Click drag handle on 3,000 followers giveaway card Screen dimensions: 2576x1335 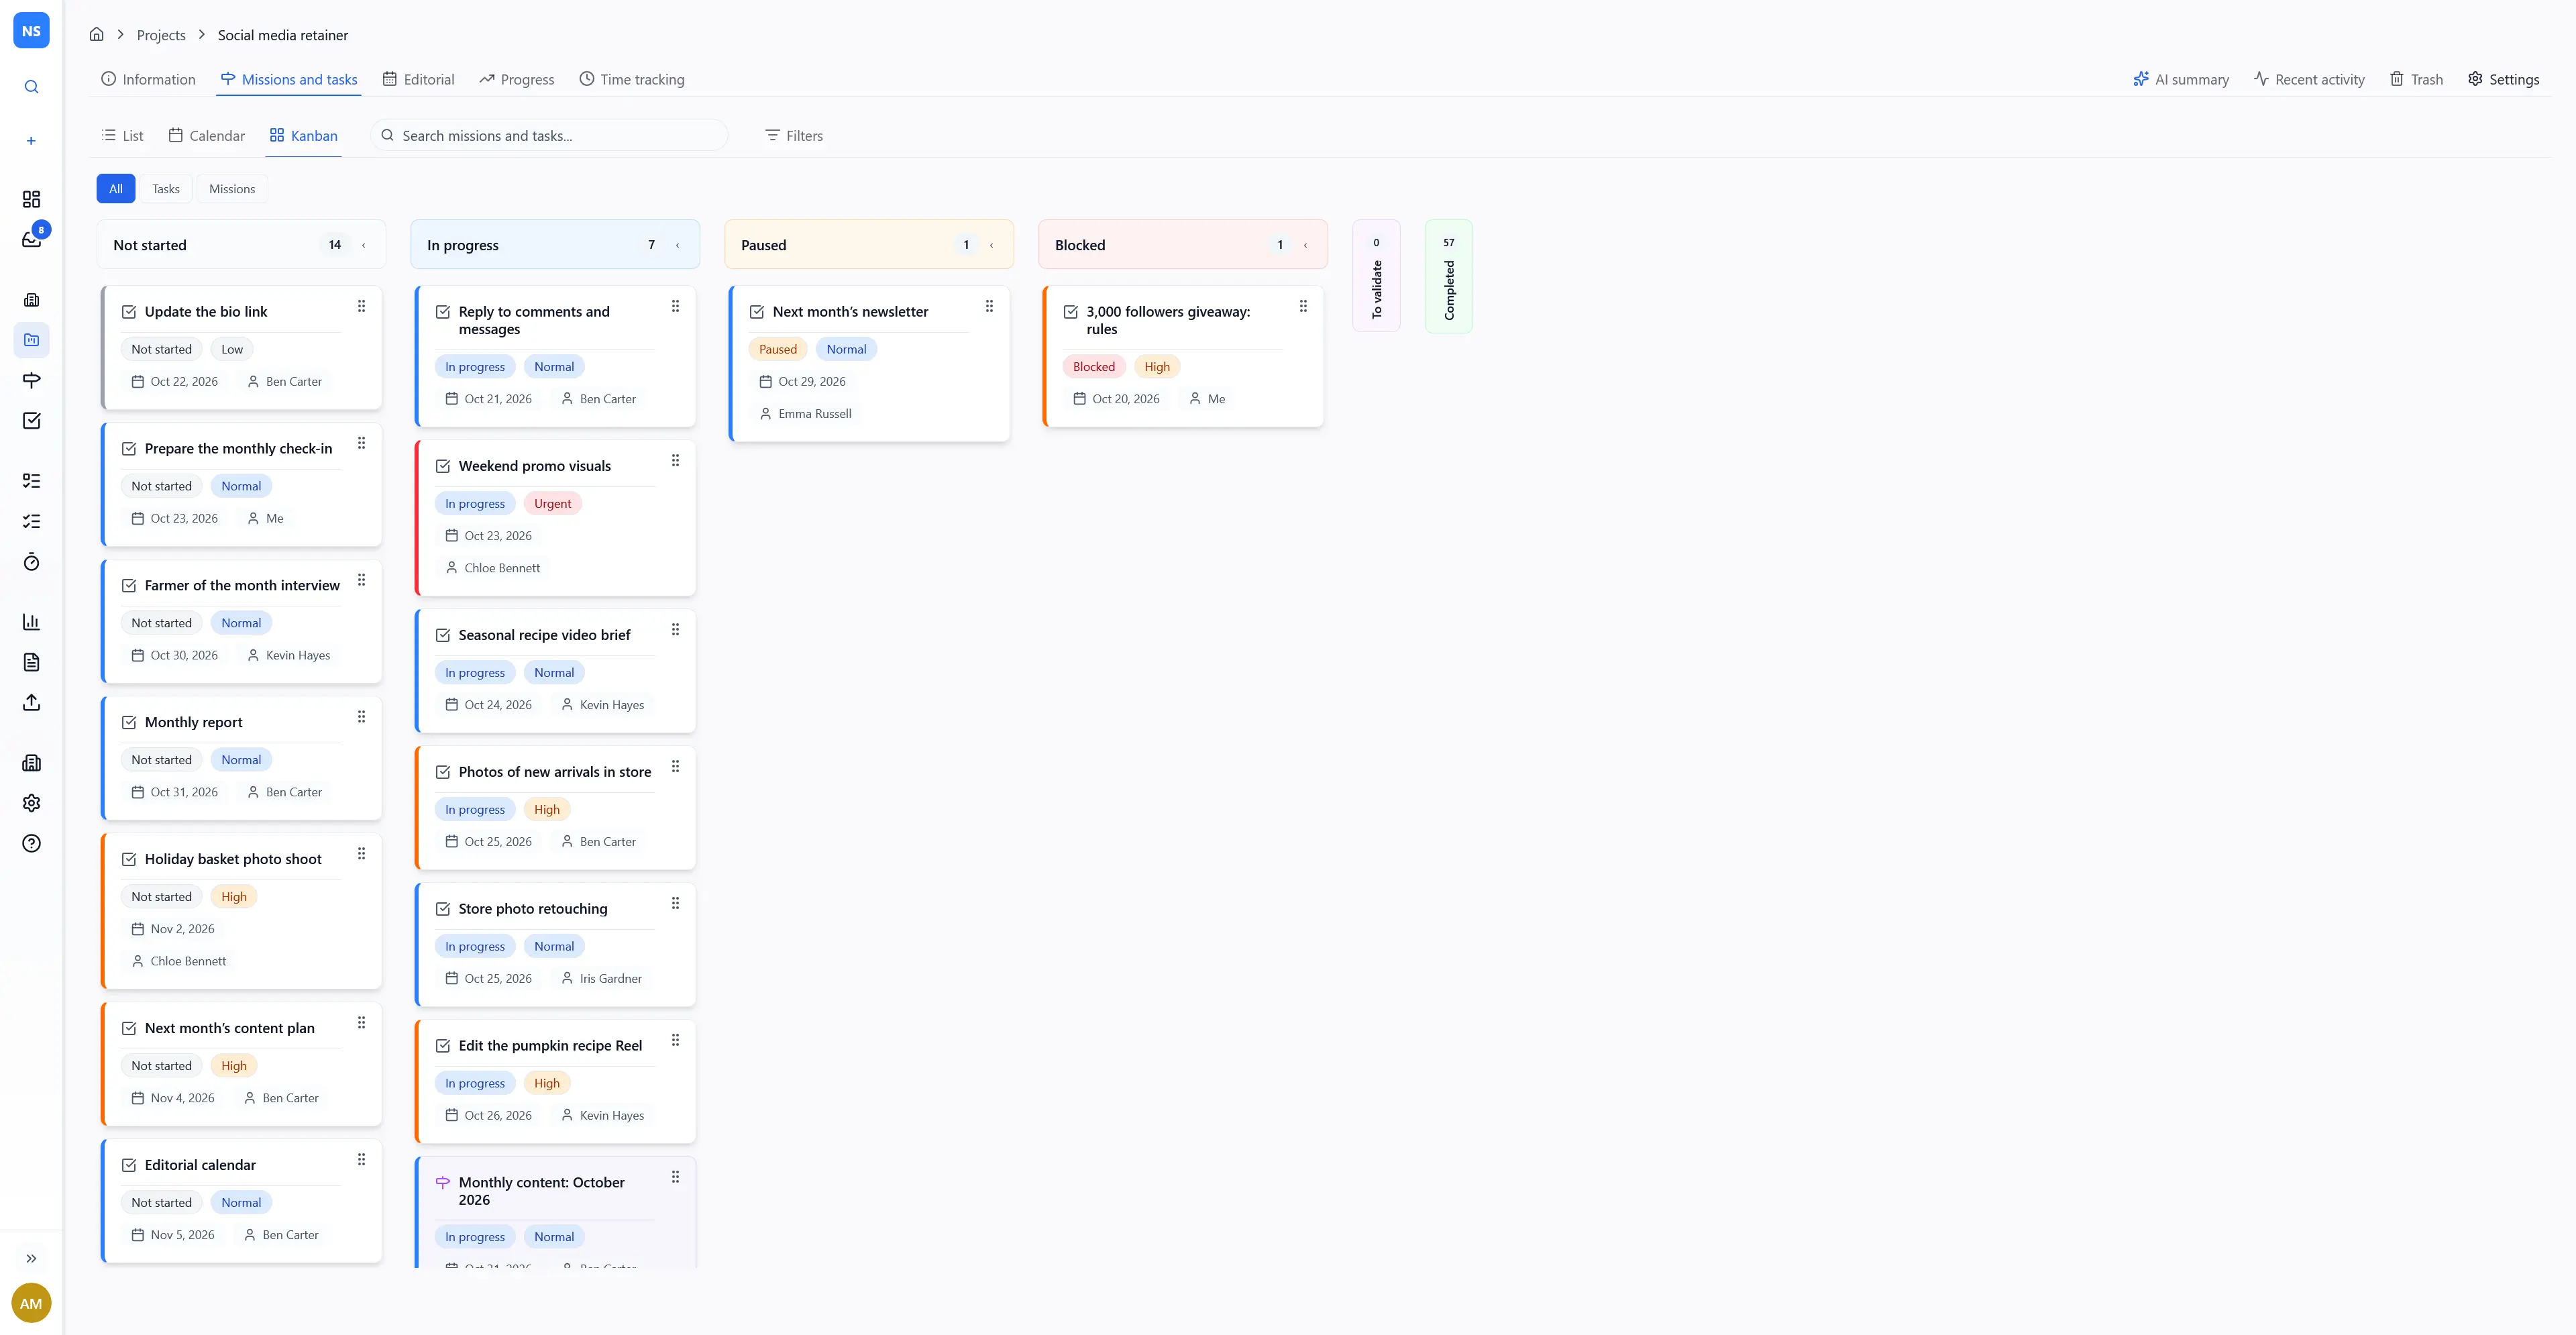tap(1303, 306)
